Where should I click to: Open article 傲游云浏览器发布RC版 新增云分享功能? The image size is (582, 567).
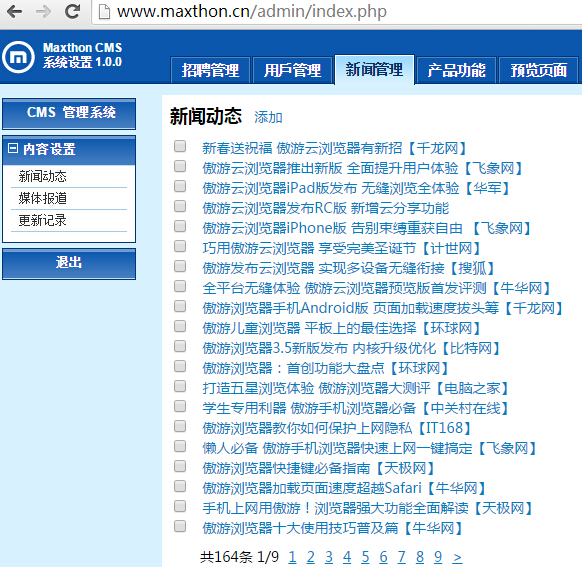click(x=326, y=209)
